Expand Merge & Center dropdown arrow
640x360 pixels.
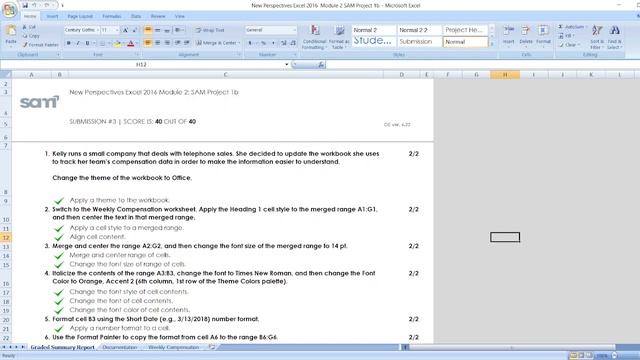(x=239, y=43)
